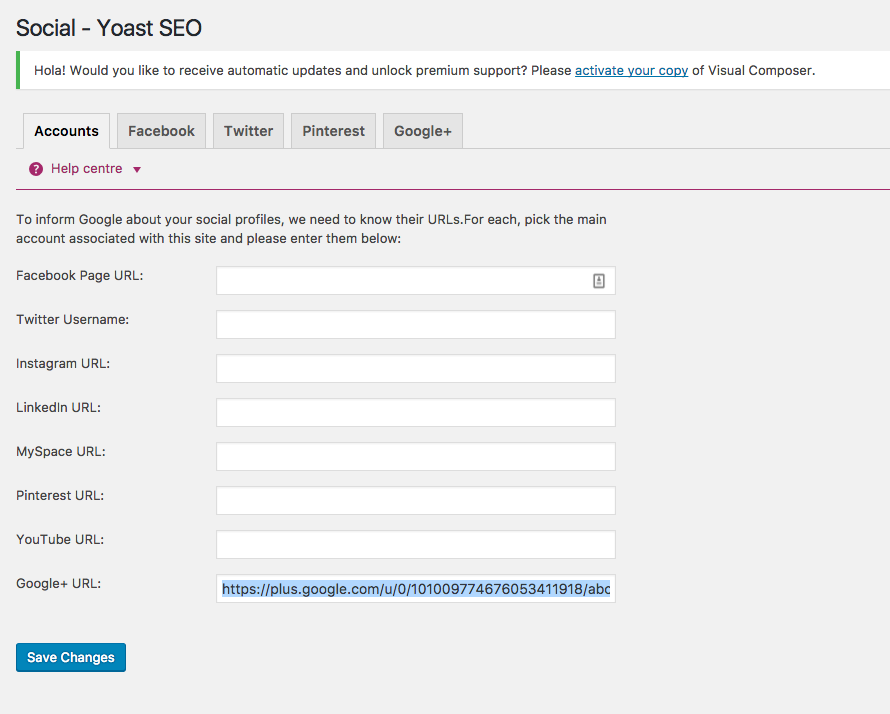Viewport: 890px width, 714px height.
Task: Click the Help centre question mark icon
Action: tap(36, 169)
